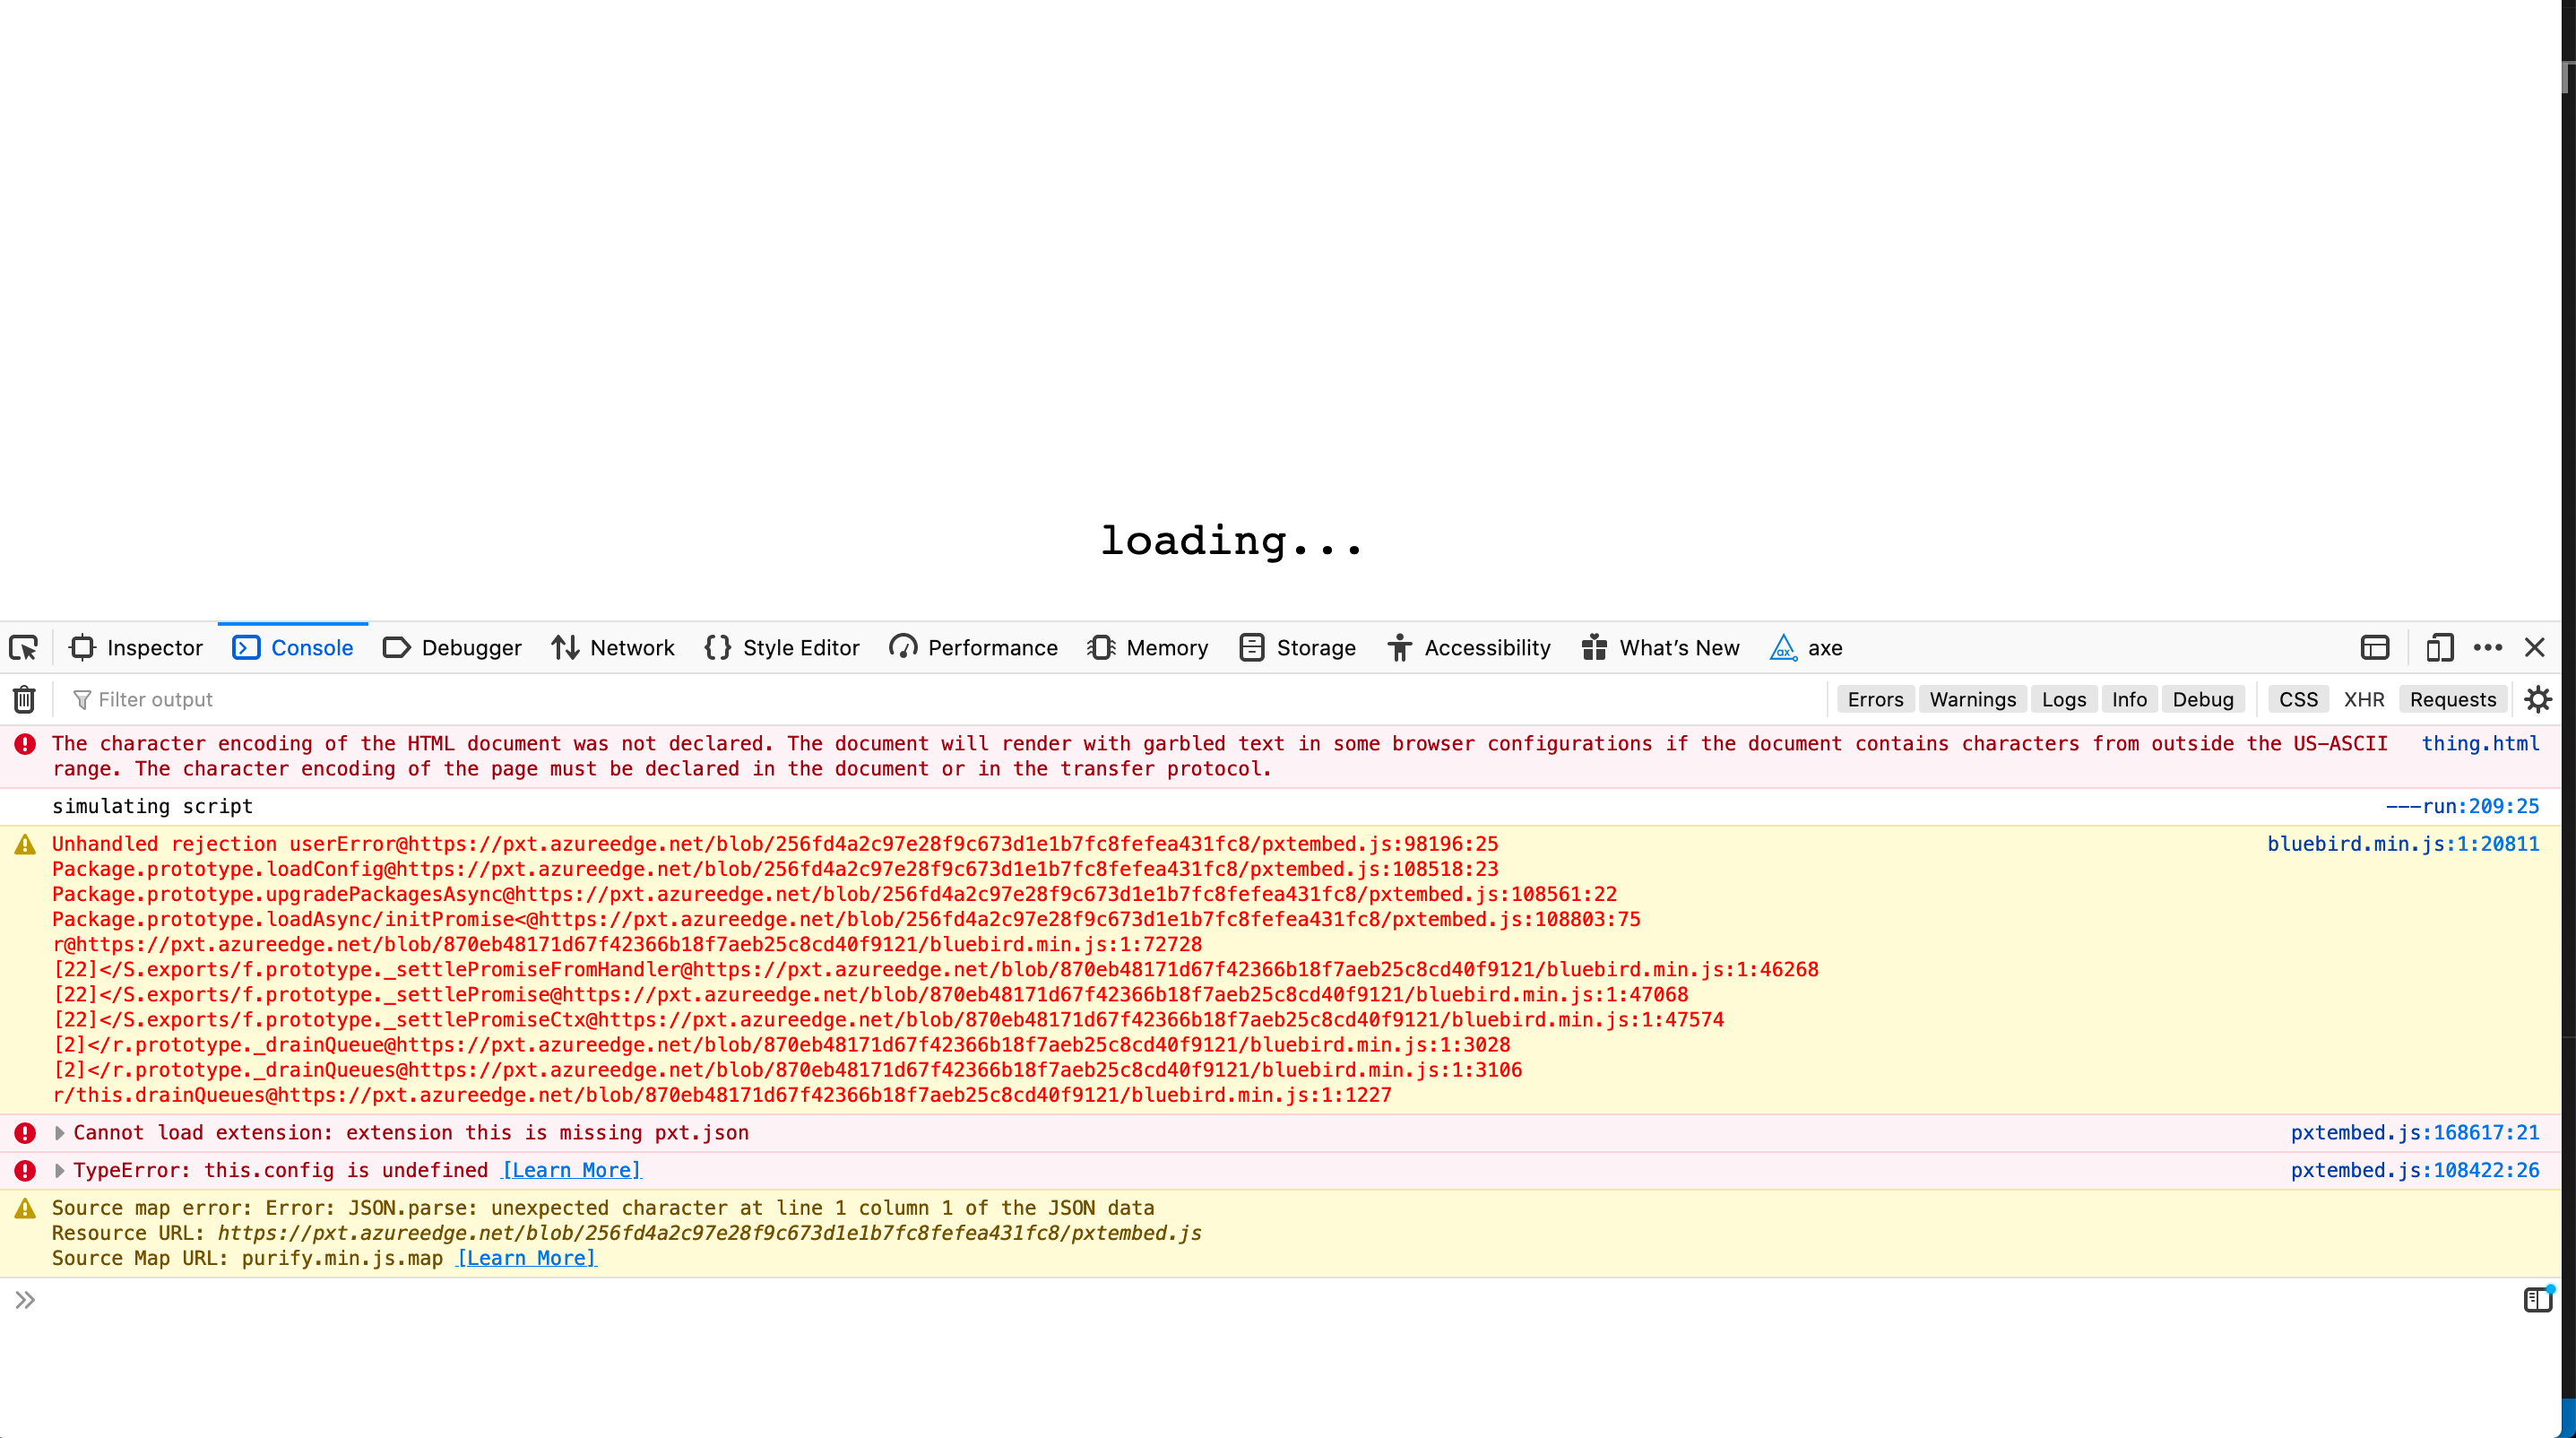
Task: Open the Debugger tab
Action: [x=452, y=648]
